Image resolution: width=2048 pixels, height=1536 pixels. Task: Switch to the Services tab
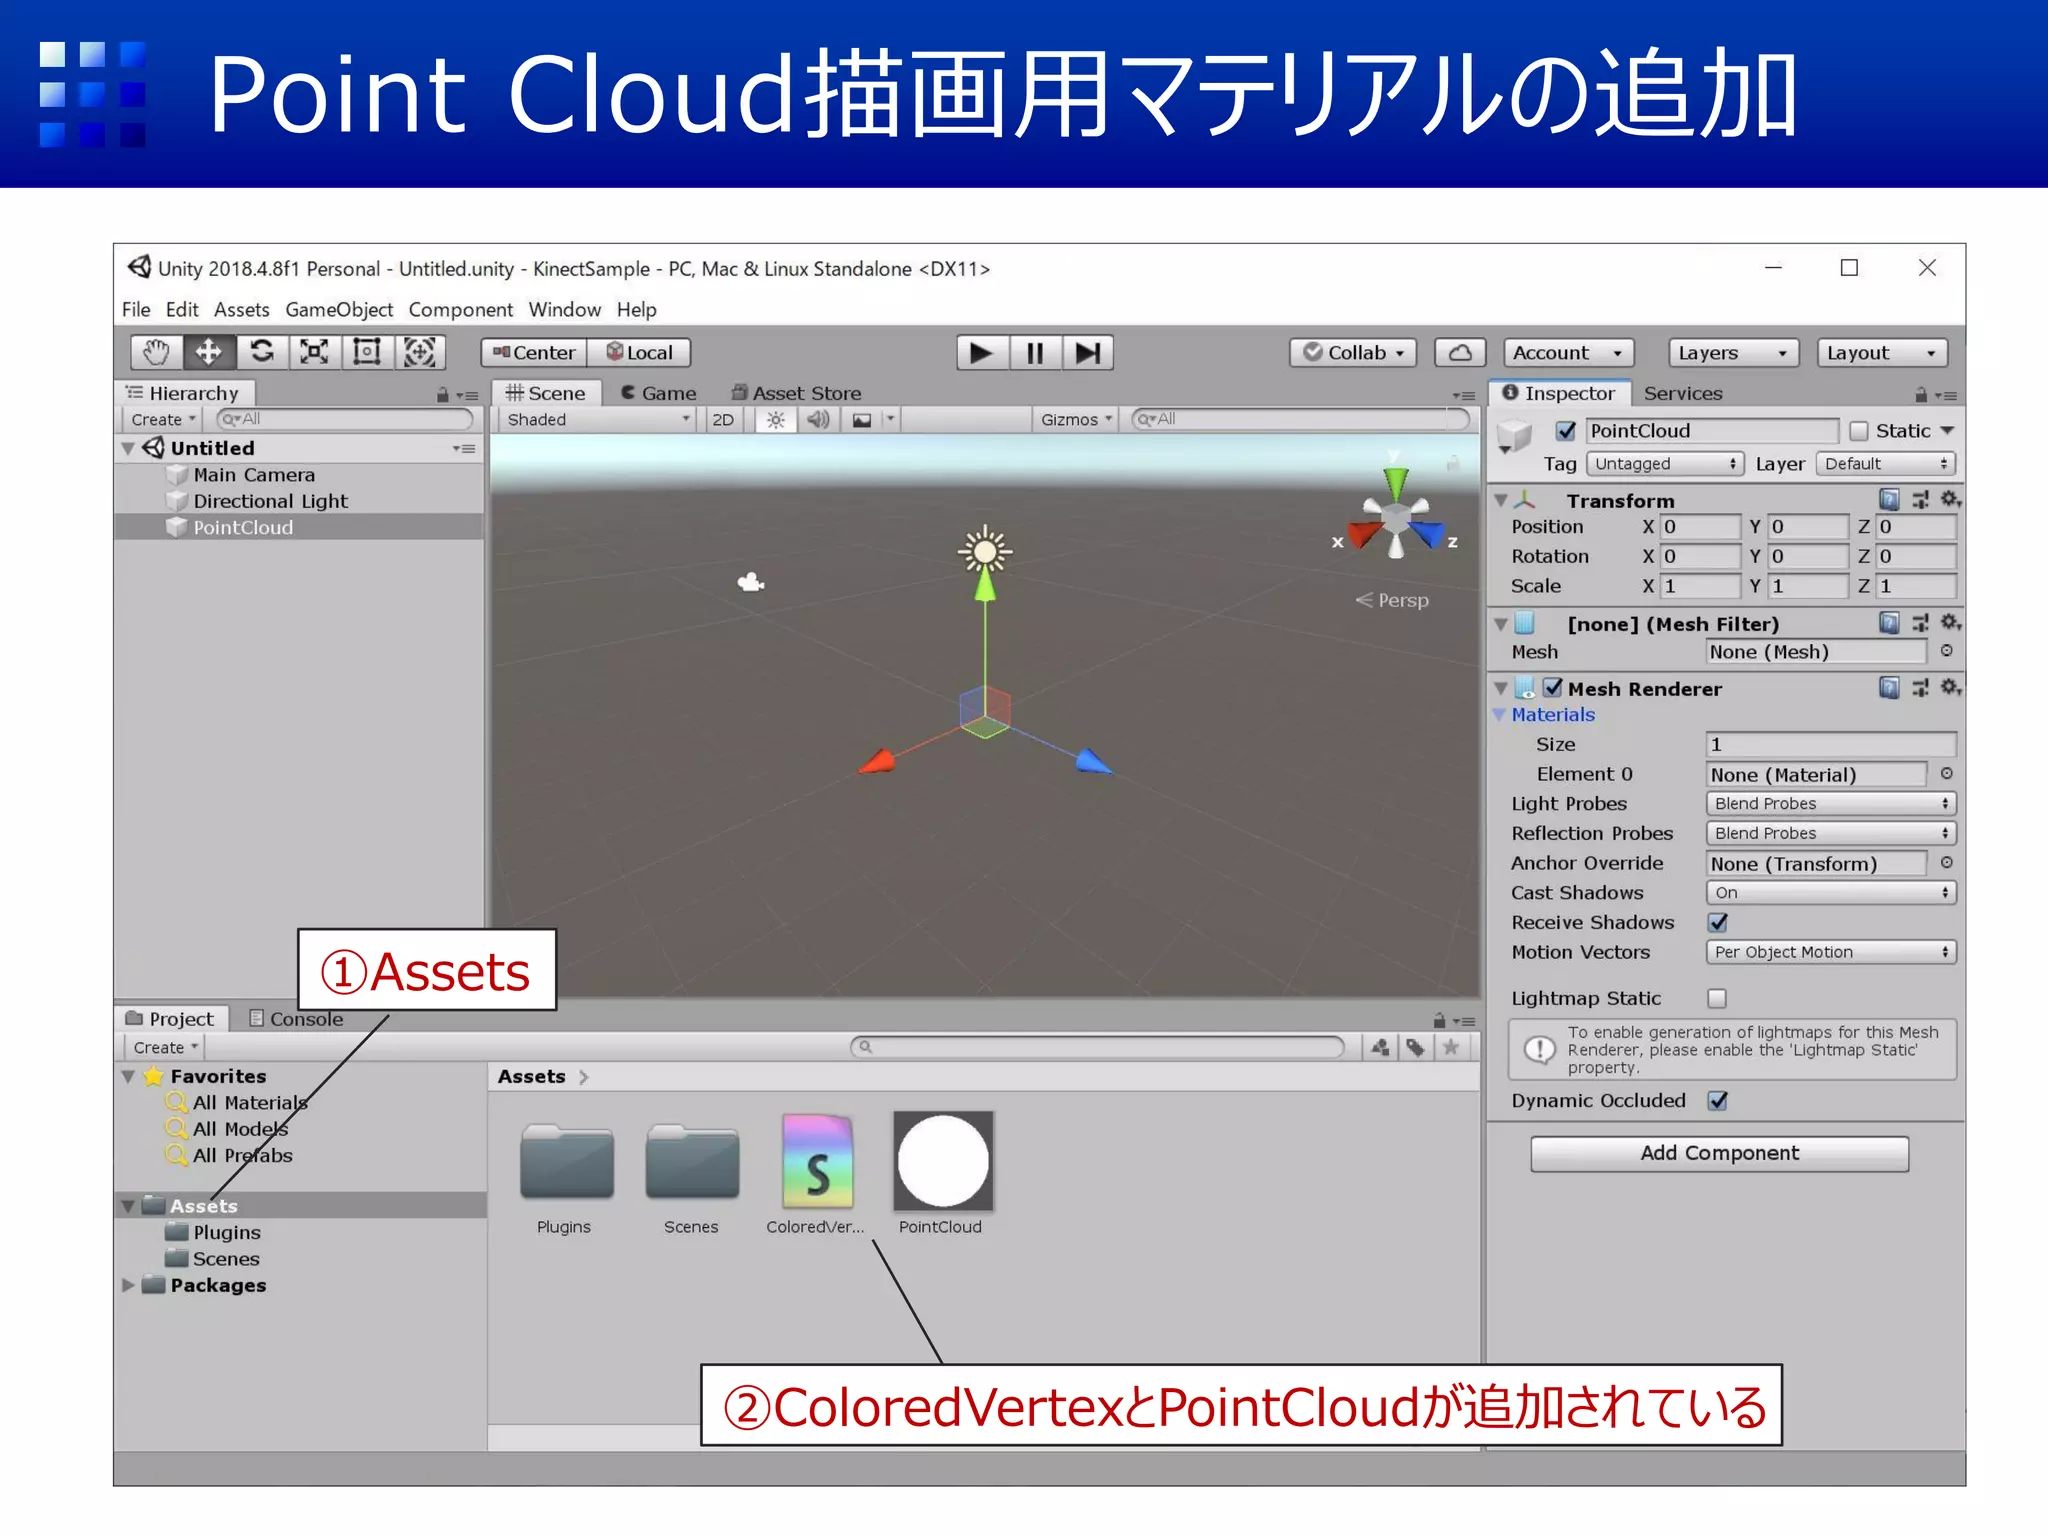1683,393
